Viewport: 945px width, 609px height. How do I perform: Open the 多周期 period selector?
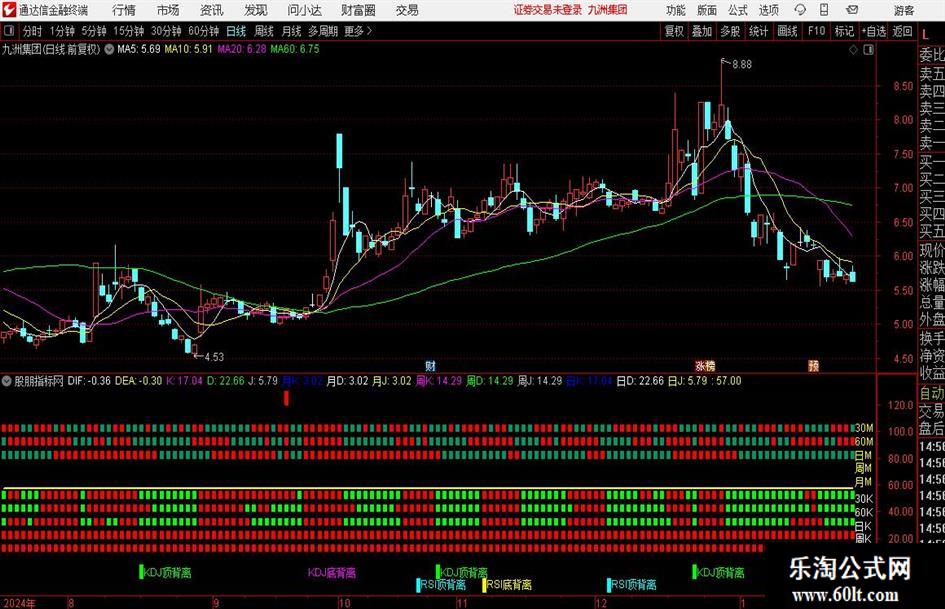(x=323, y=31)
